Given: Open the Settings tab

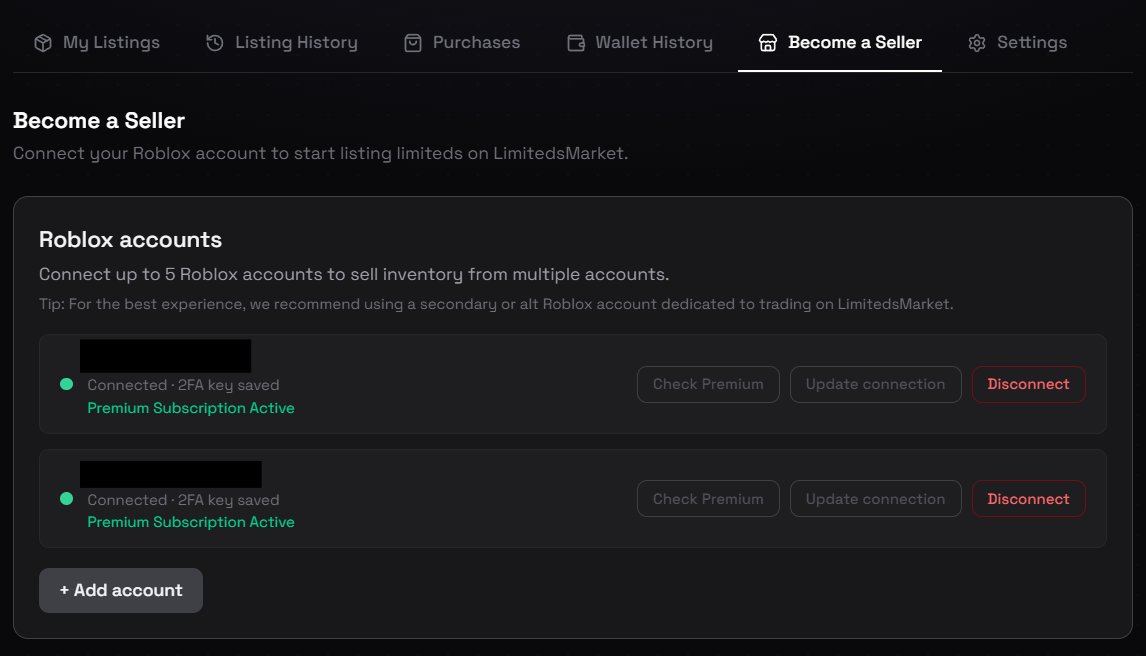Looking at the screenshot, I should pos(1017,42).
